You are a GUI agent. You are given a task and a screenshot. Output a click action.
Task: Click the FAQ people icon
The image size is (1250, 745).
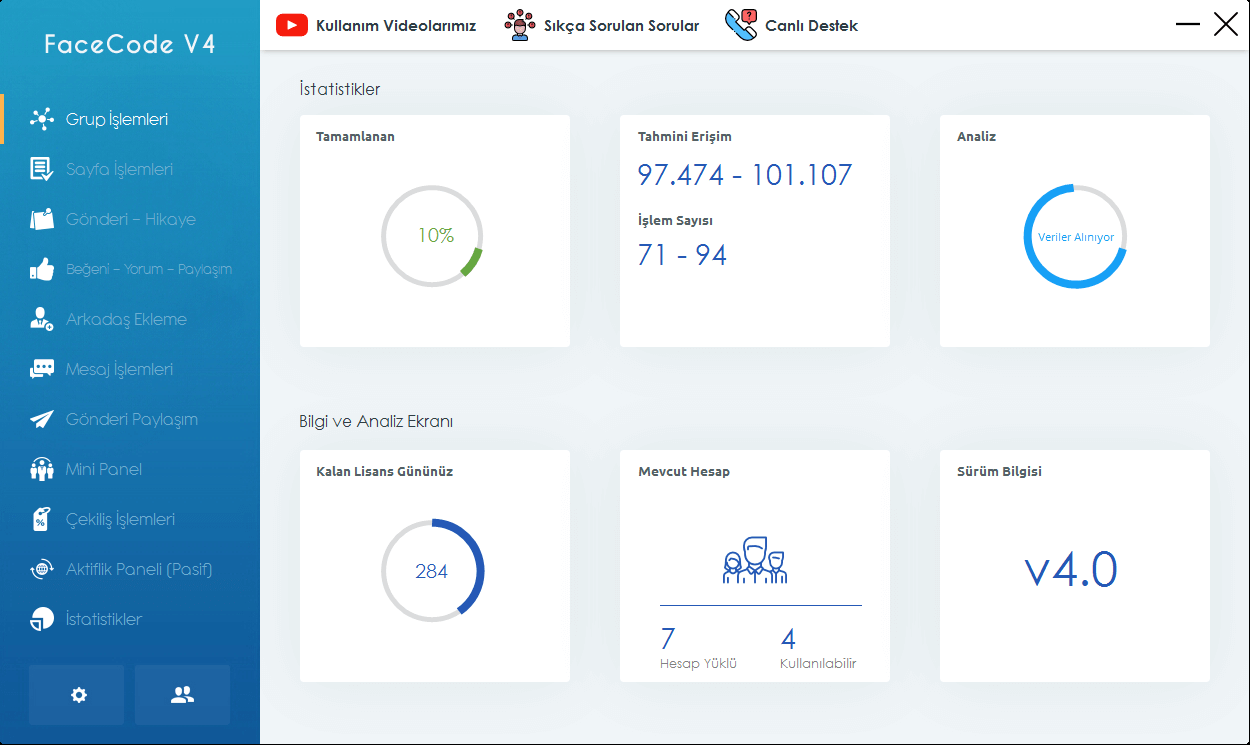tap(518, 25)
